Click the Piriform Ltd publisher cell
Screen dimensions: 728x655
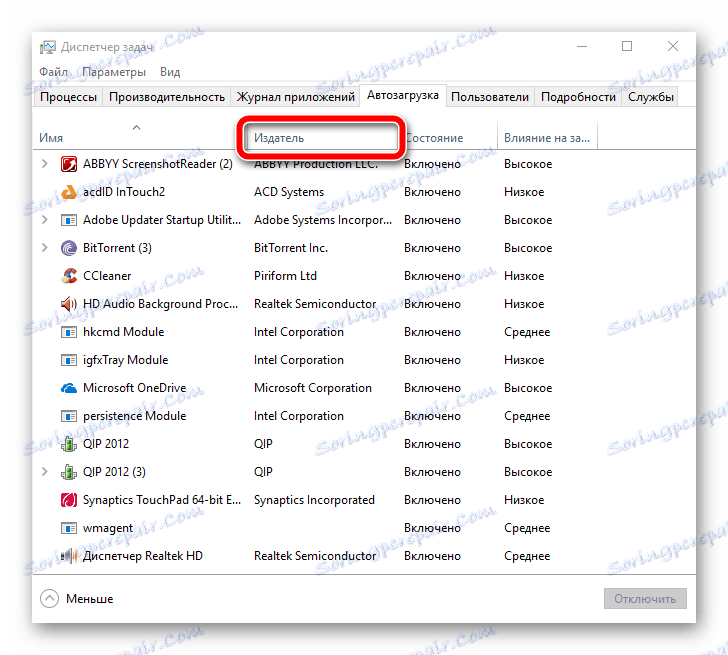pos(285,276)
